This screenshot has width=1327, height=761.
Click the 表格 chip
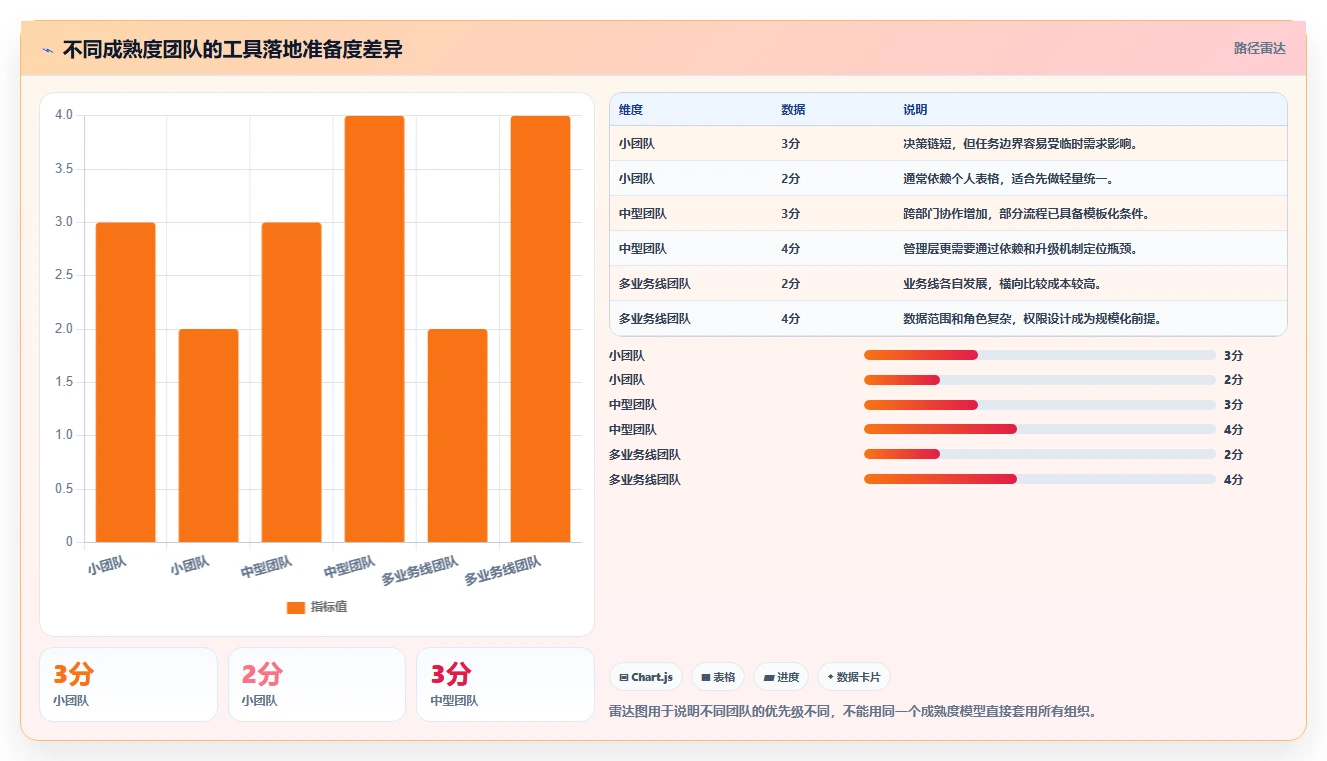click(718, 677)
